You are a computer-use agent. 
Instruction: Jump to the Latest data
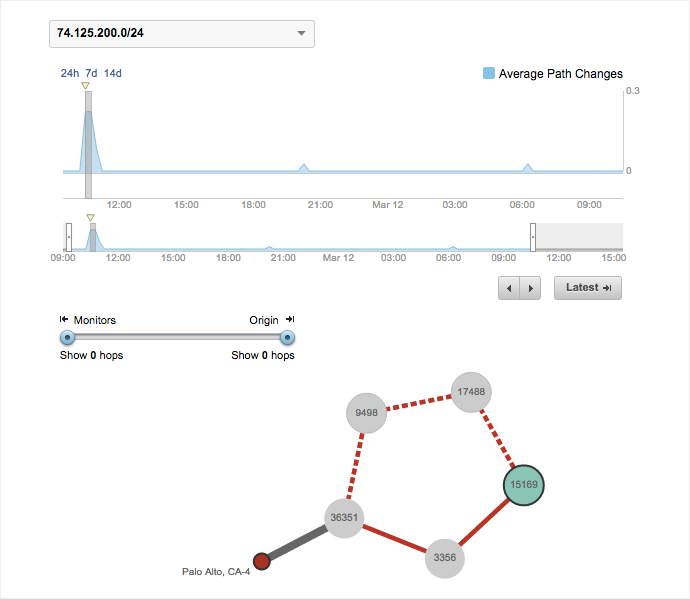coord(588,288)
